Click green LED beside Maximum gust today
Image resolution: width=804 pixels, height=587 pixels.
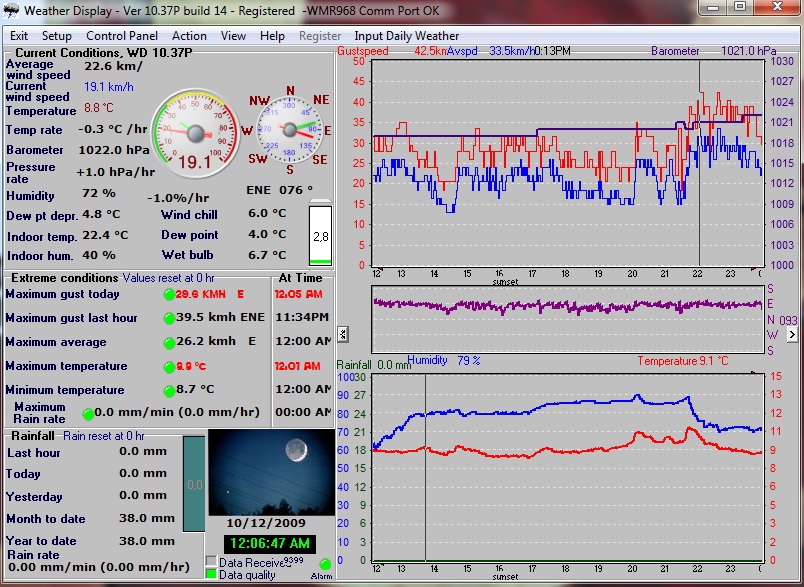(x=169, y=294)
